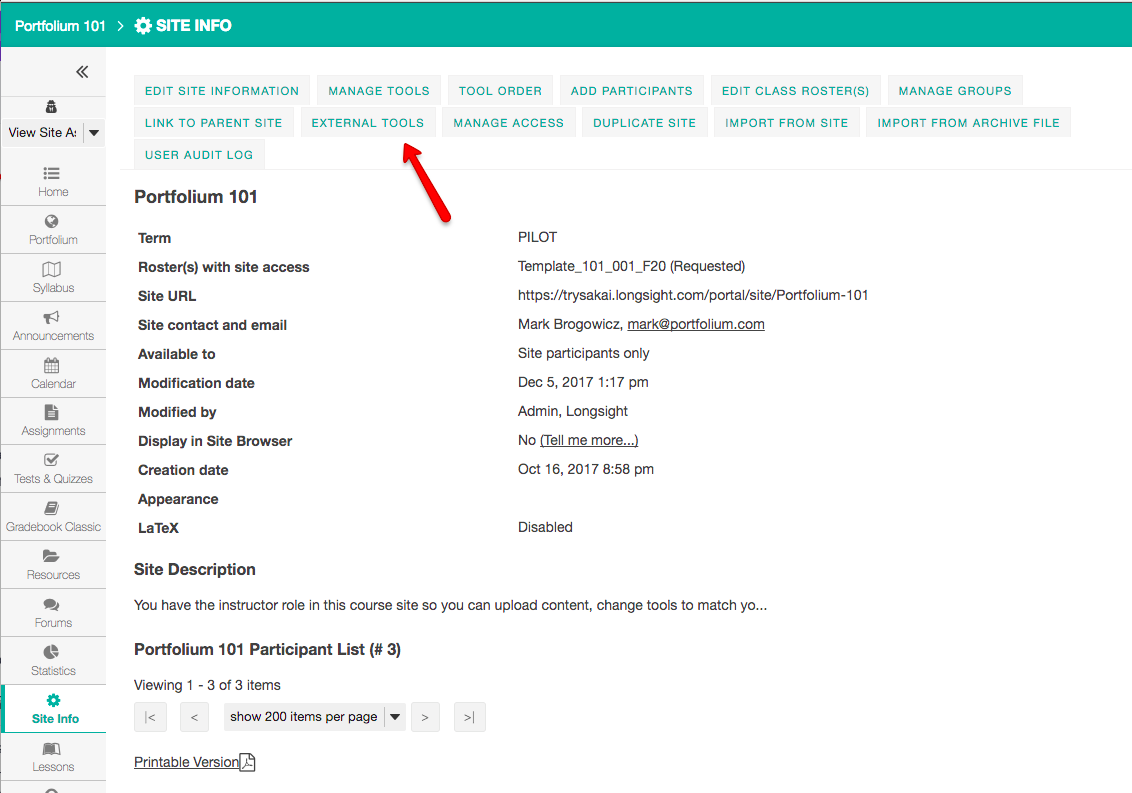Select the Gradebook Classic sidebar label
This screenshot has width=1132, height=793.
pyautogui.click(x=53, y=527)
